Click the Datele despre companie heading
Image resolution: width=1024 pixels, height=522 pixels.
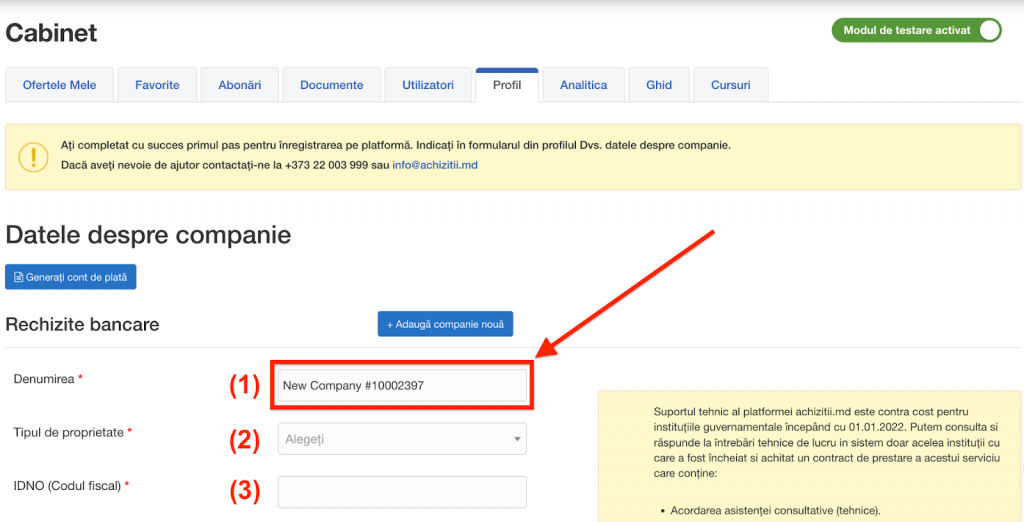[x=148, y=235]
